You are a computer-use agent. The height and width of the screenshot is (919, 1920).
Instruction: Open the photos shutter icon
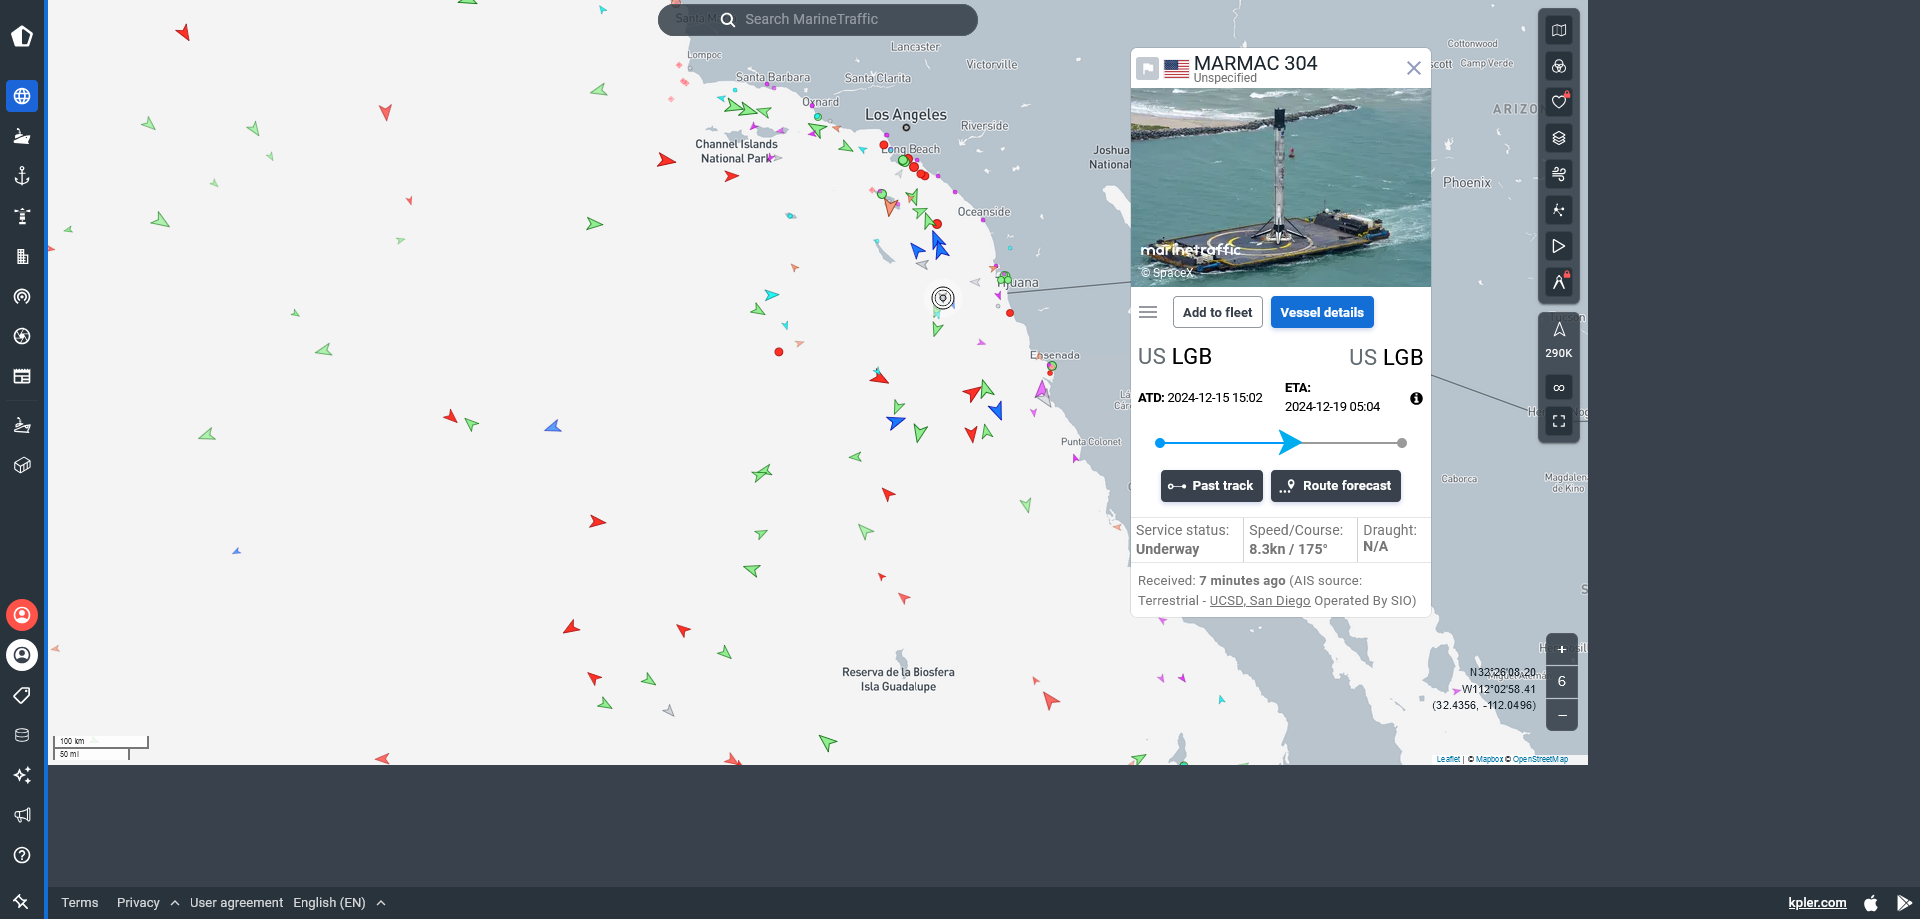click(x=22, y=336)
